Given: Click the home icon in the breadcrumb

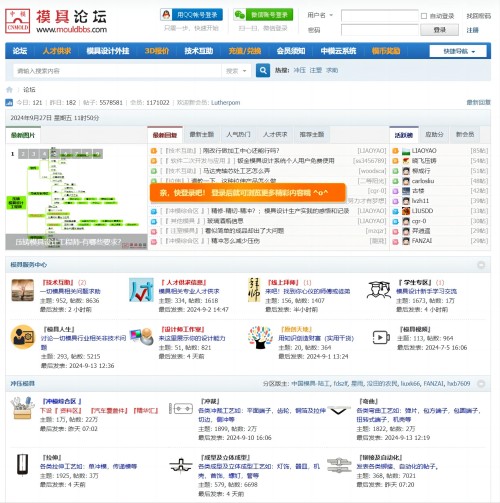Looking at the screenshot, I should click(x=9, y=90).
